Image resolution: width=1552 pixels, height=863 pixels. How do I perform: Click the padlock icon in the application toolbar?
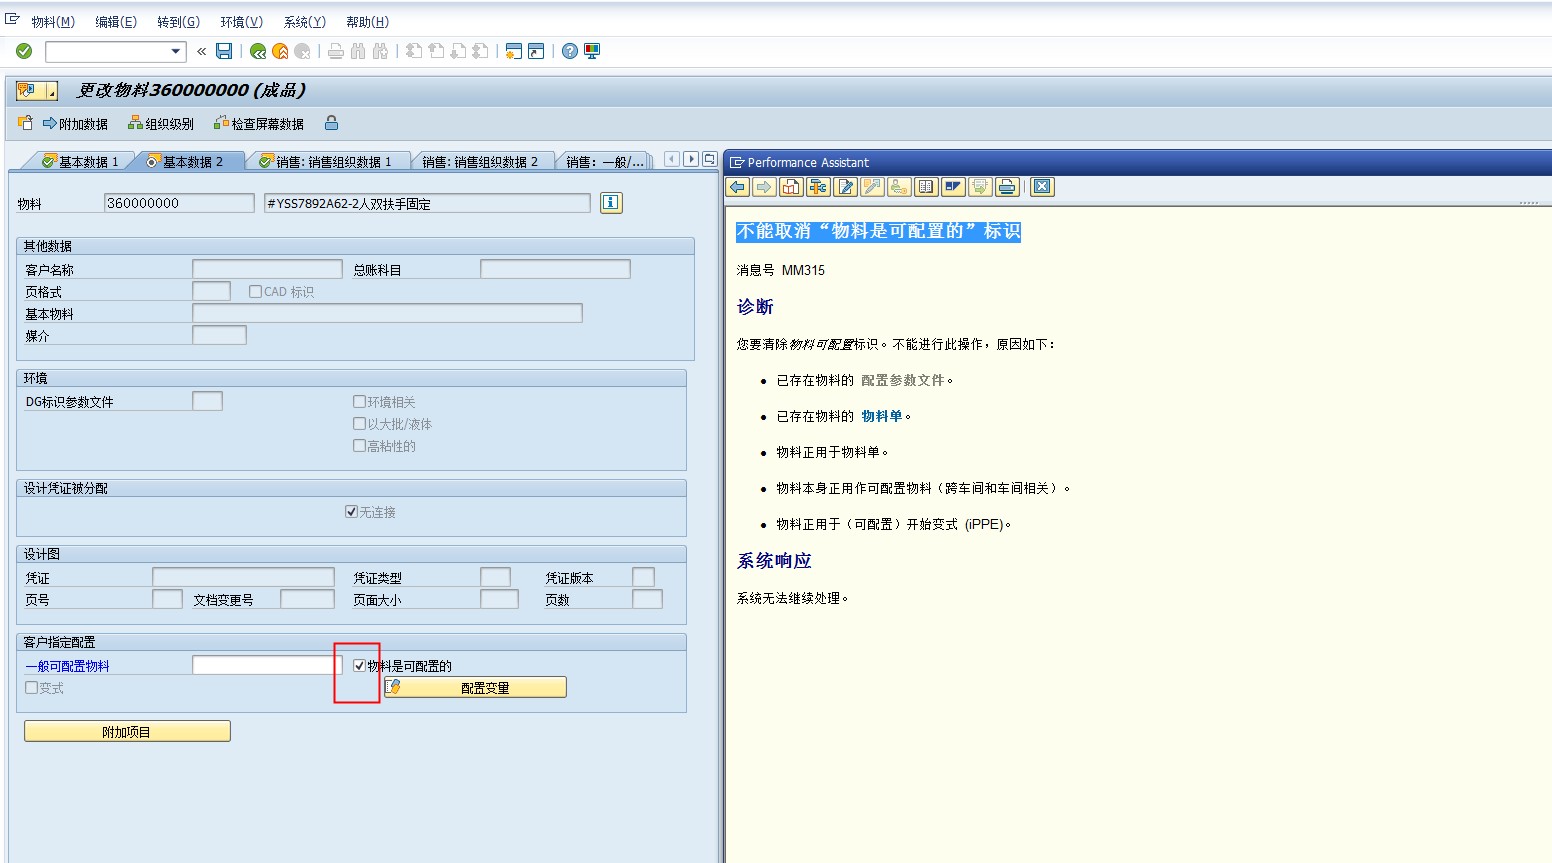coord(331,123)
